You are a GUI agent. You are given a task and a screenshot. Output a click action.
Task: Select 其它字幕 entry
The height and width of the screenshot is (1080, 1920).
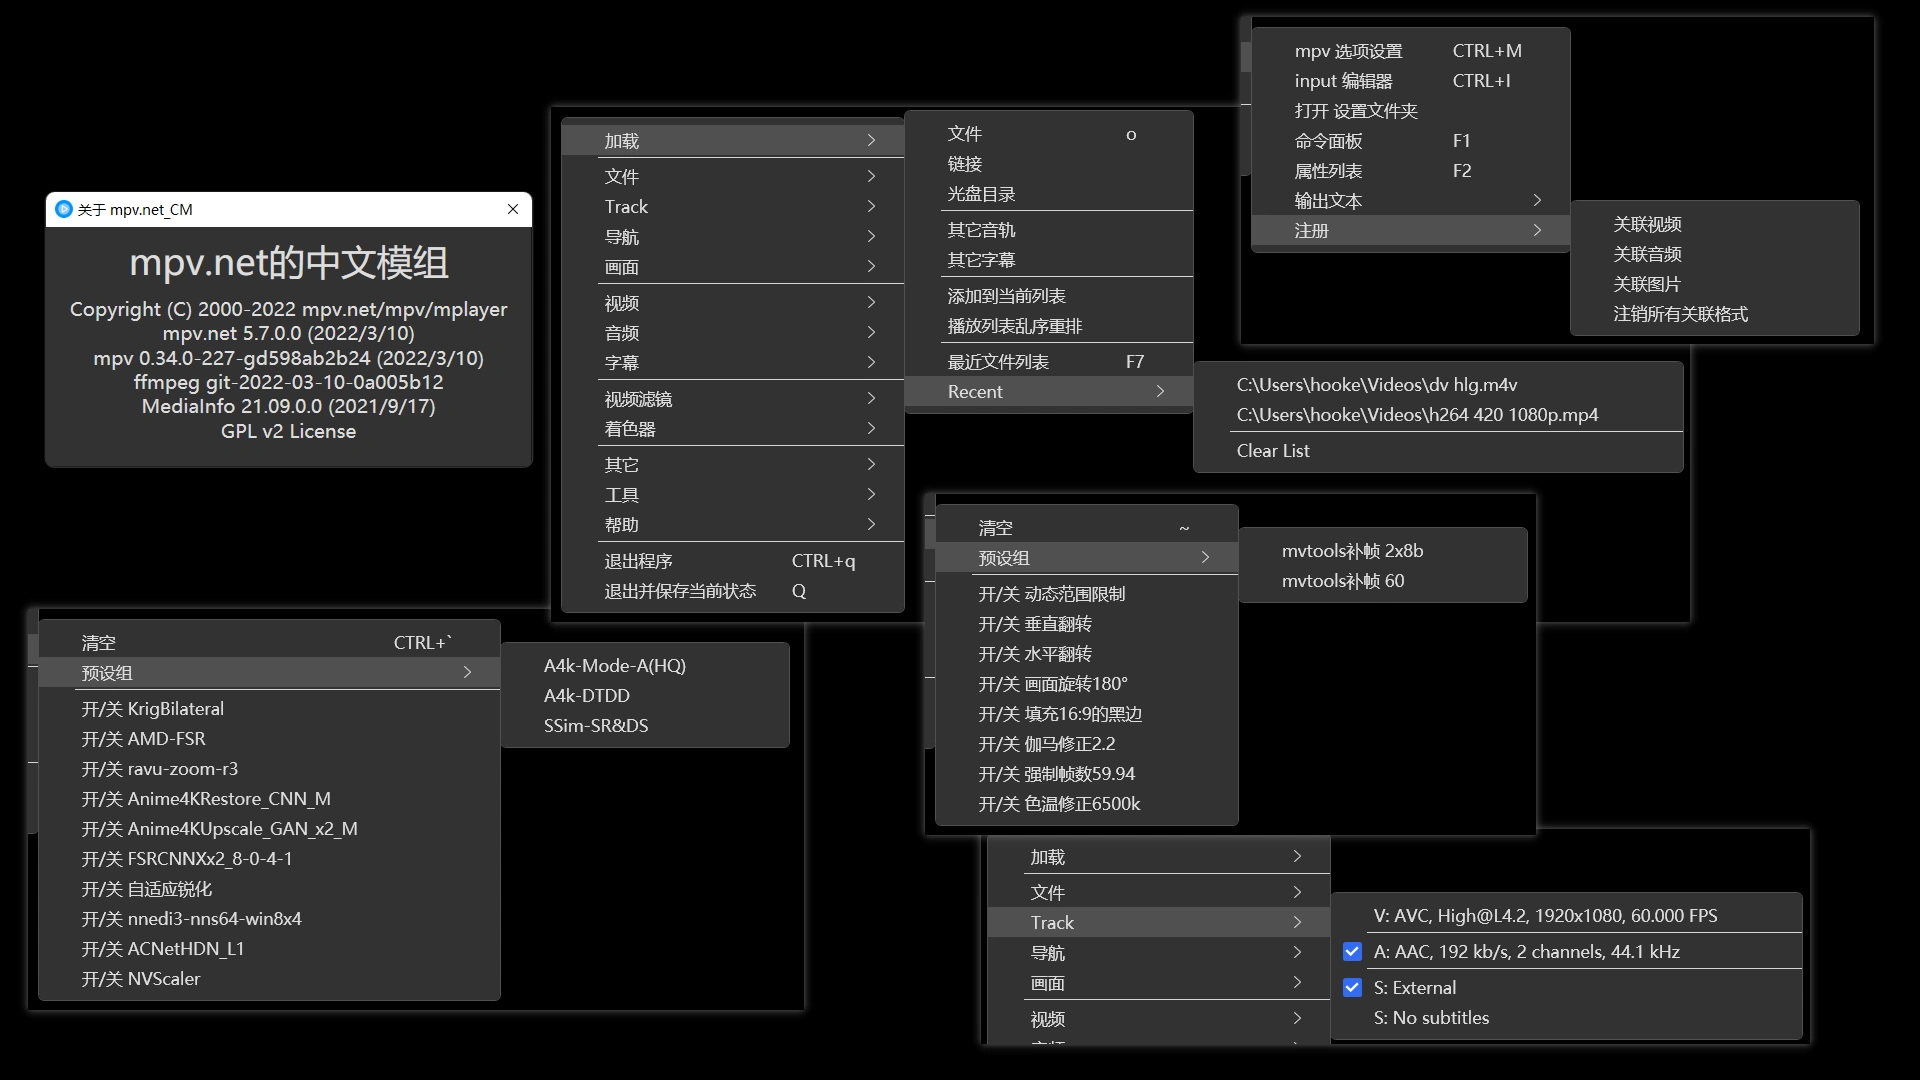click(1049, 260)
